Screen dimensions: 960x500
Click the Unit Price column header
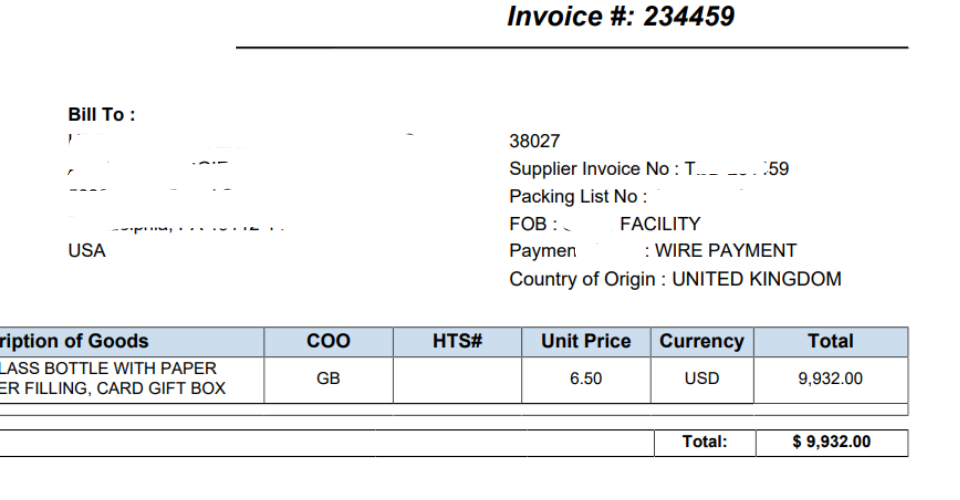(x=586, y=341)
